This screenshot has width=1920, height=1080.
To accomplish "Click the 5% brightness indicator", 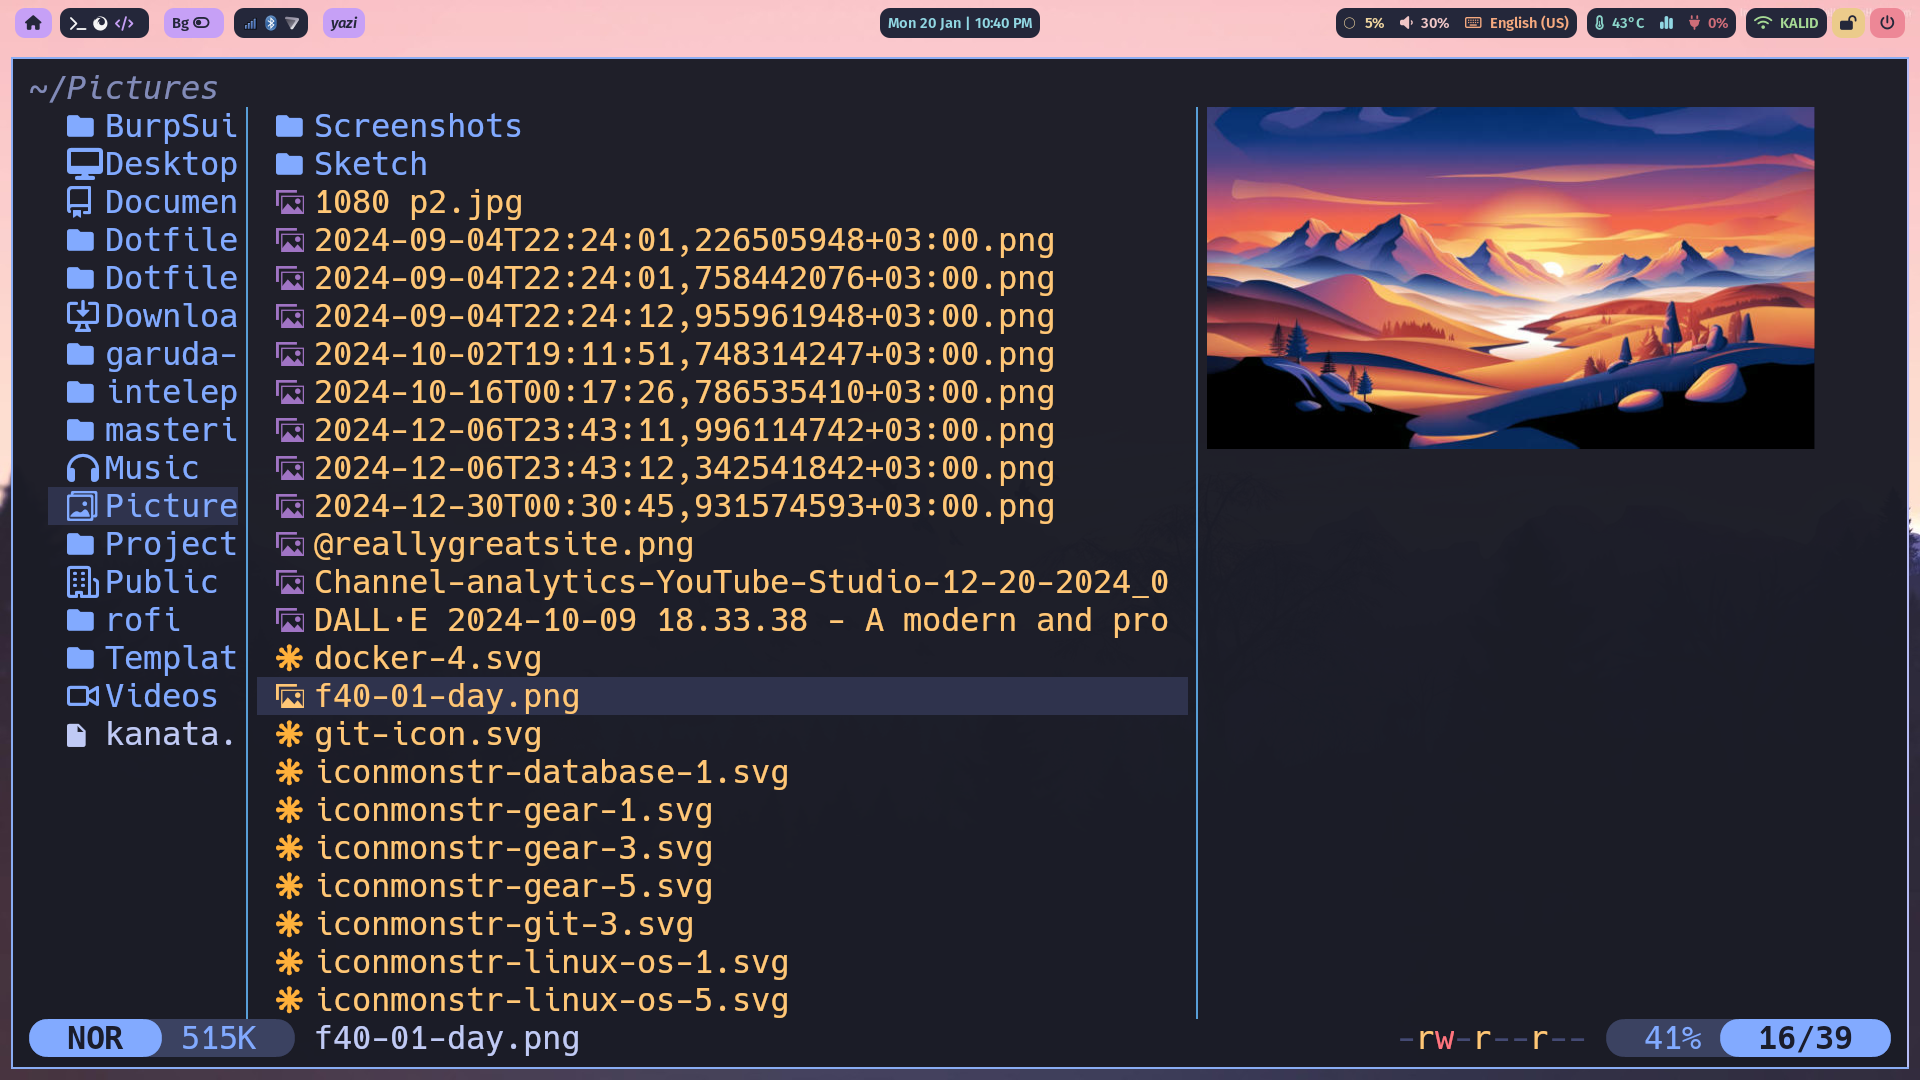I will tap(1364, 23).
